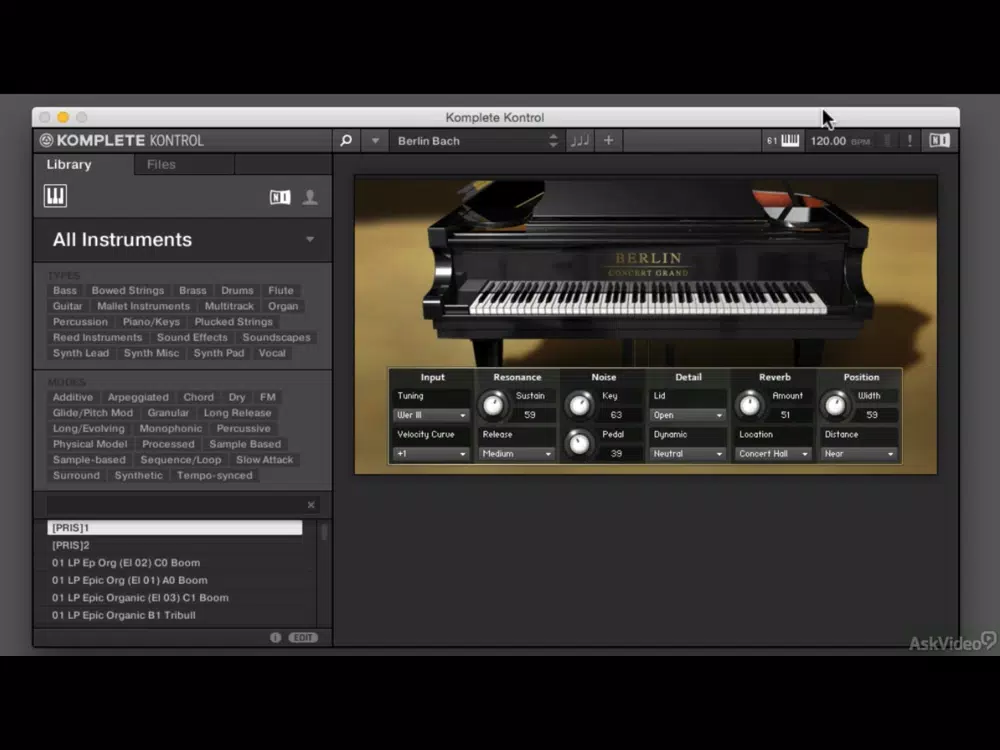Image resolution: width=1000 pixels, height=750 pixels.
Task: Click the Sustain value 59
Action: tap(530, 415)
